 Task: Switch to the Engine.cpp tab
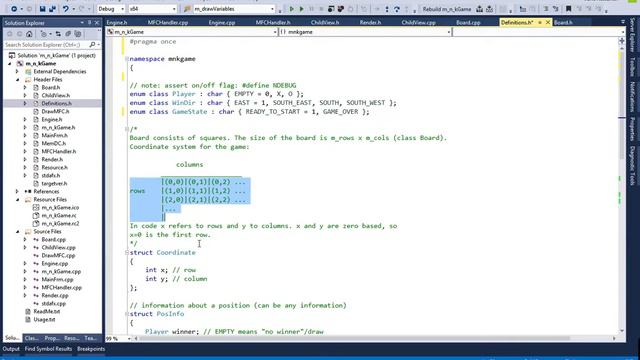[222, 22]
